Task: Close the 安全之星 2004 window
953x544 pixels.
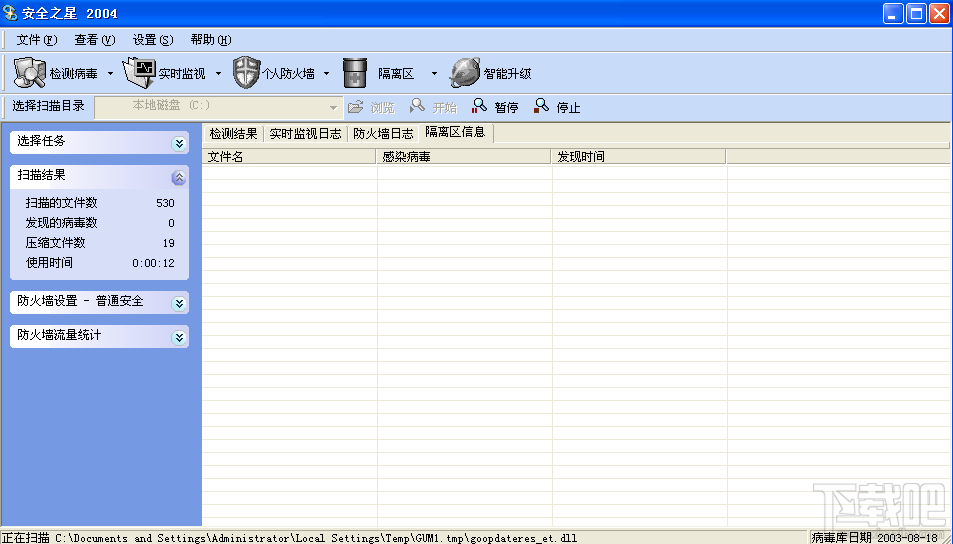Action: [940, 13]
